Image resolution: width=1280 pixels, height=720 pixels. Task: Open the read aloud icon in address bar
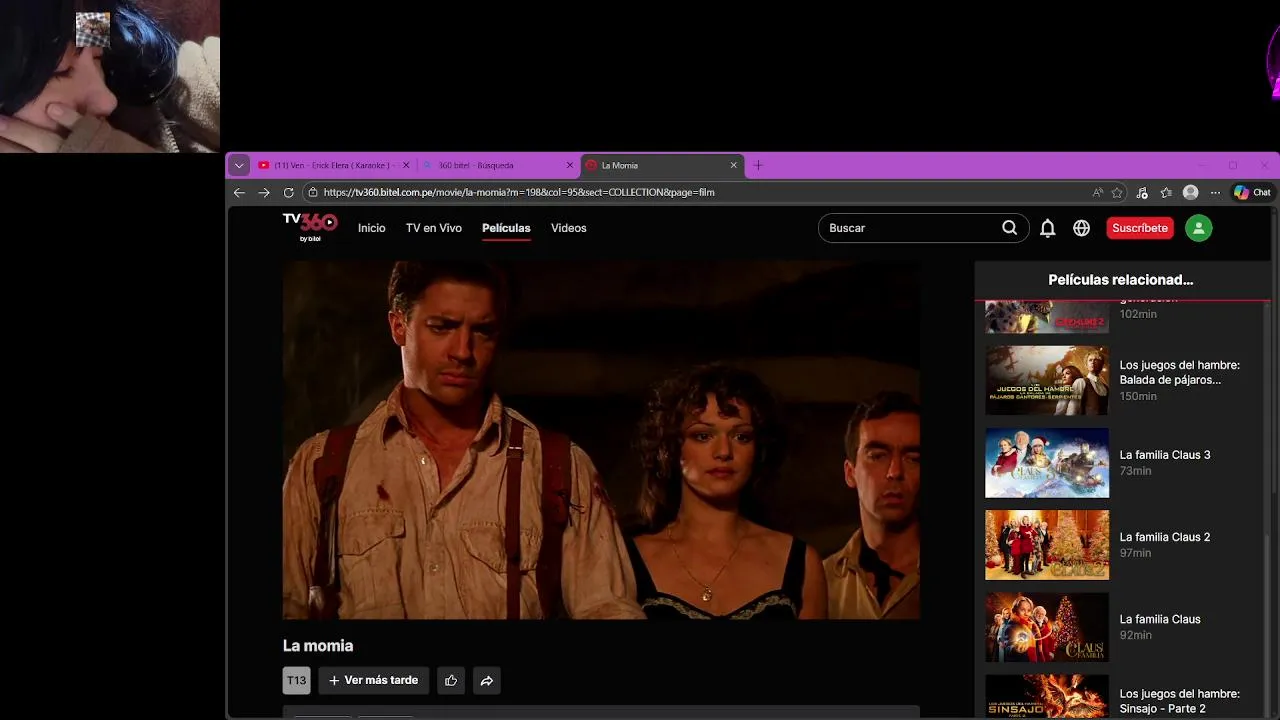click(x=1098, y=192)
